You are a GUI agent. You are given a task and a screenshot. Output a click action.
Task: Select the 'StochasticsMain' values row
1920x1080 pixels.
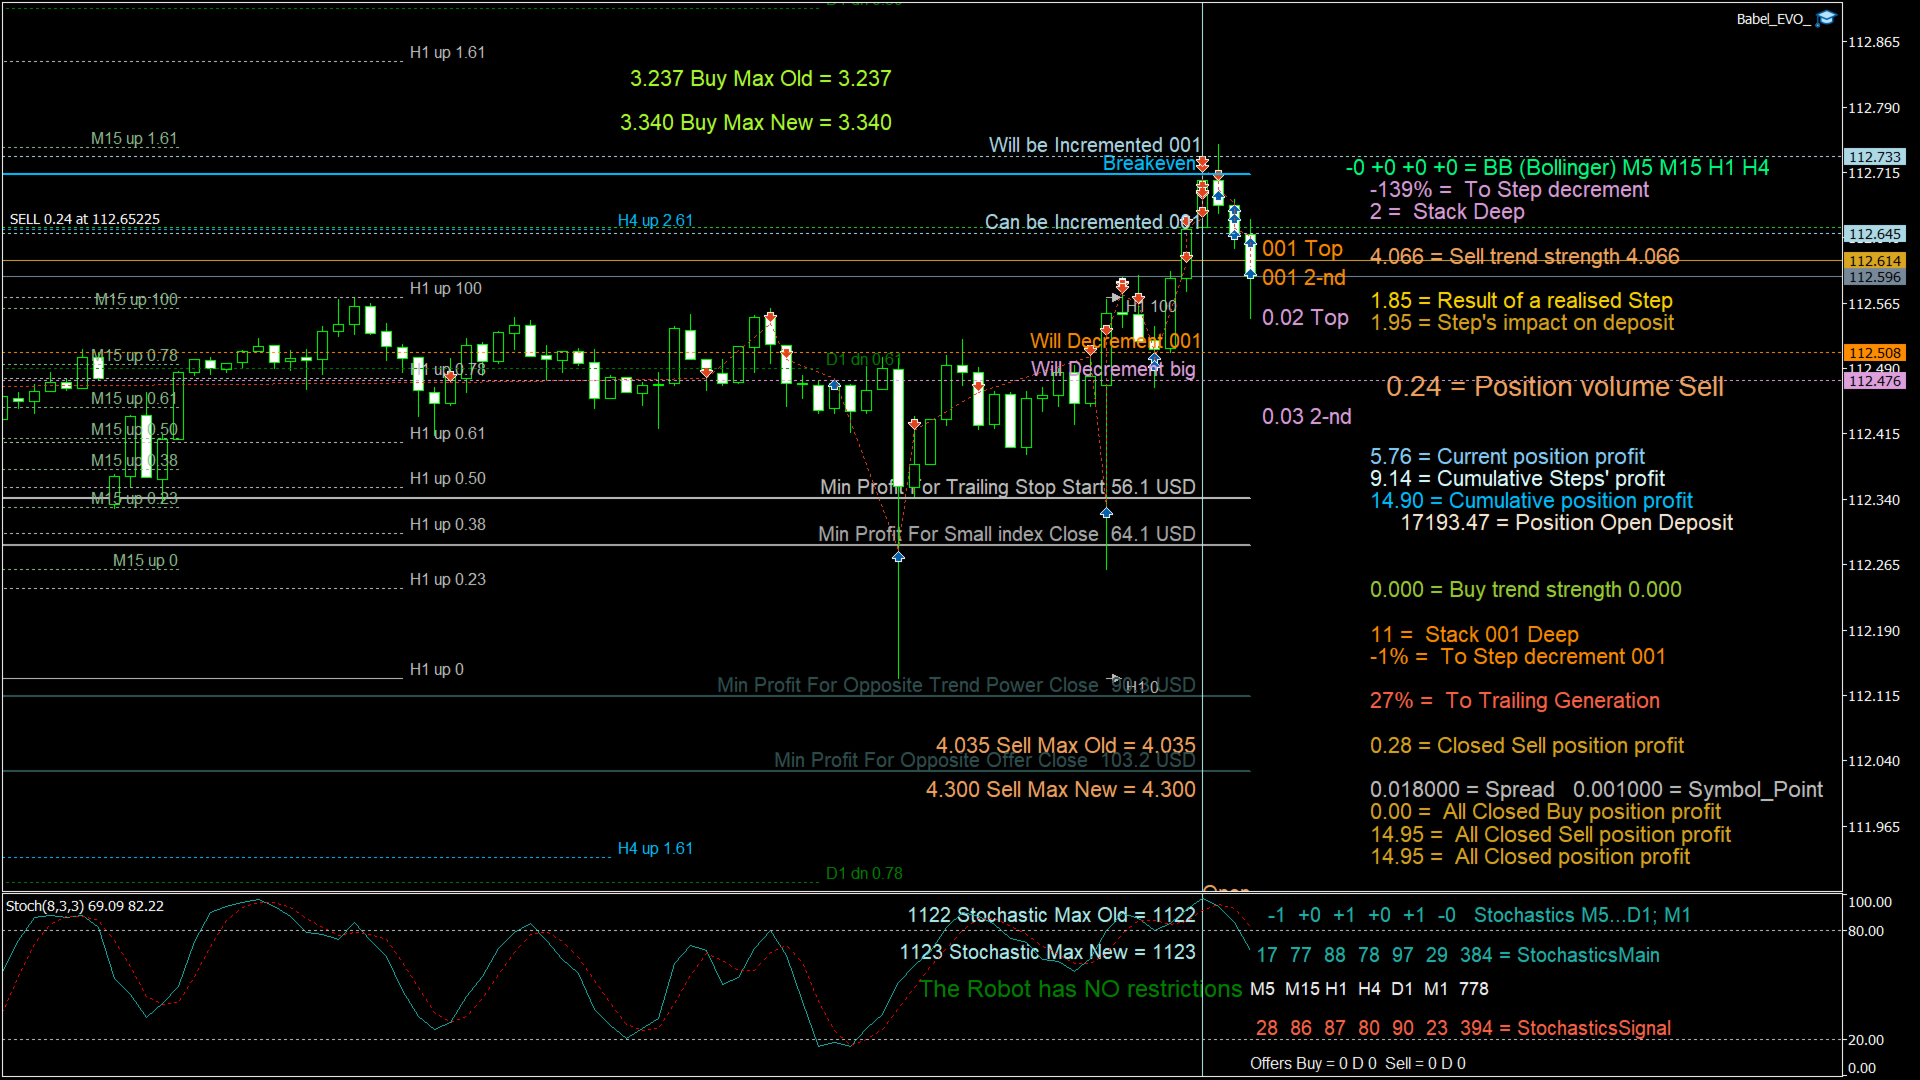click(1457, 955)
